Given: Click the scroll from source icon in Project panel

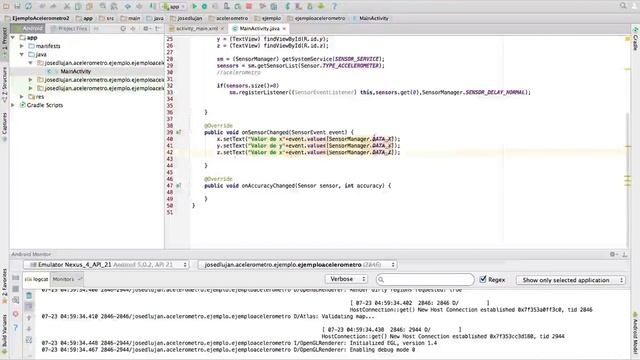Looking at the screenshot, I should [123, 29].
